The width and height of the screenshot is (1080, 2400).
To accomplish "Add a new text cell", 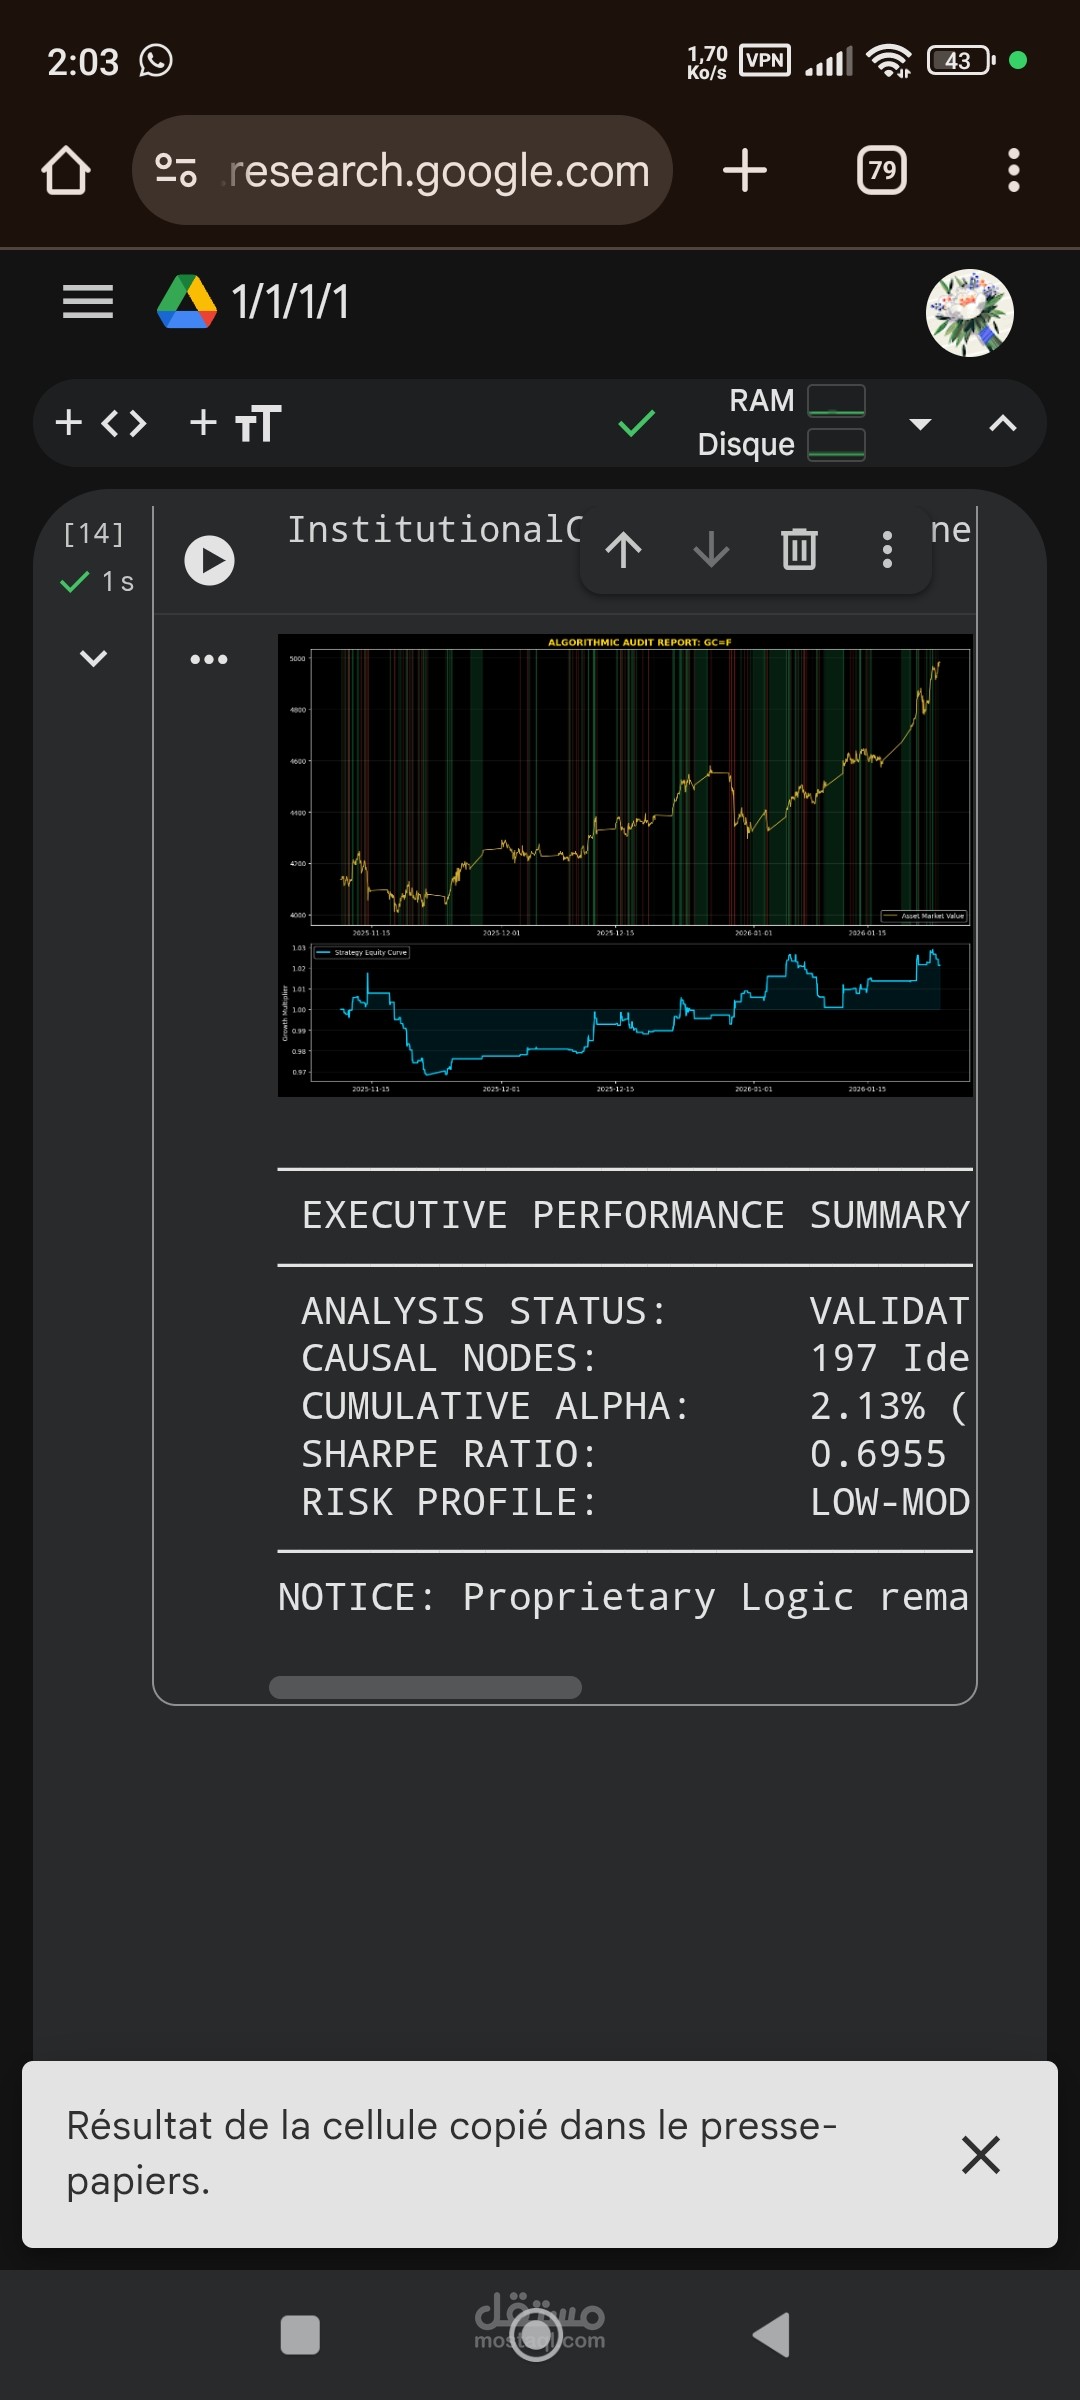I will 236,423.
